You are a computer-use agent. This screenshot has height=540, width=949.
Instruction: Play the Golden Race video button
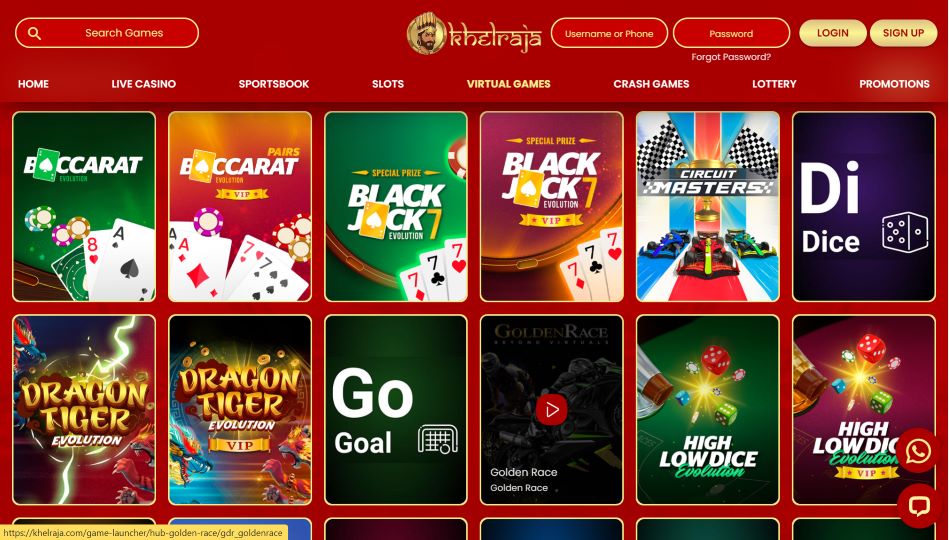[551, 410]
